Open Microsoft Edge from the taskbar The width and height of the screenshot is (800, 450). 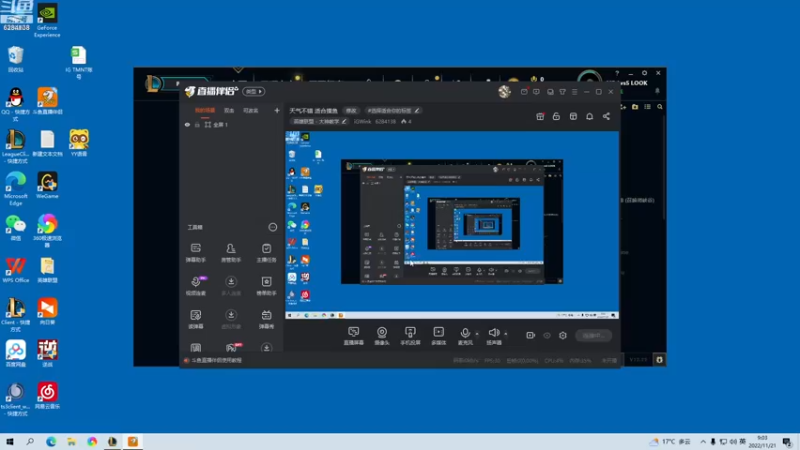(51, 442)
